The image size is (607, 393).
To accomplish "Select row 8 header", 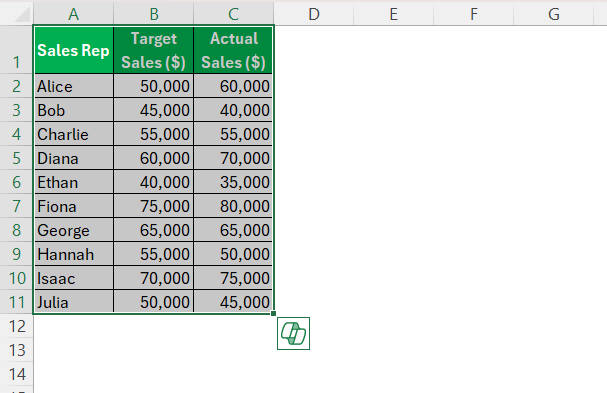I will 16,230.
